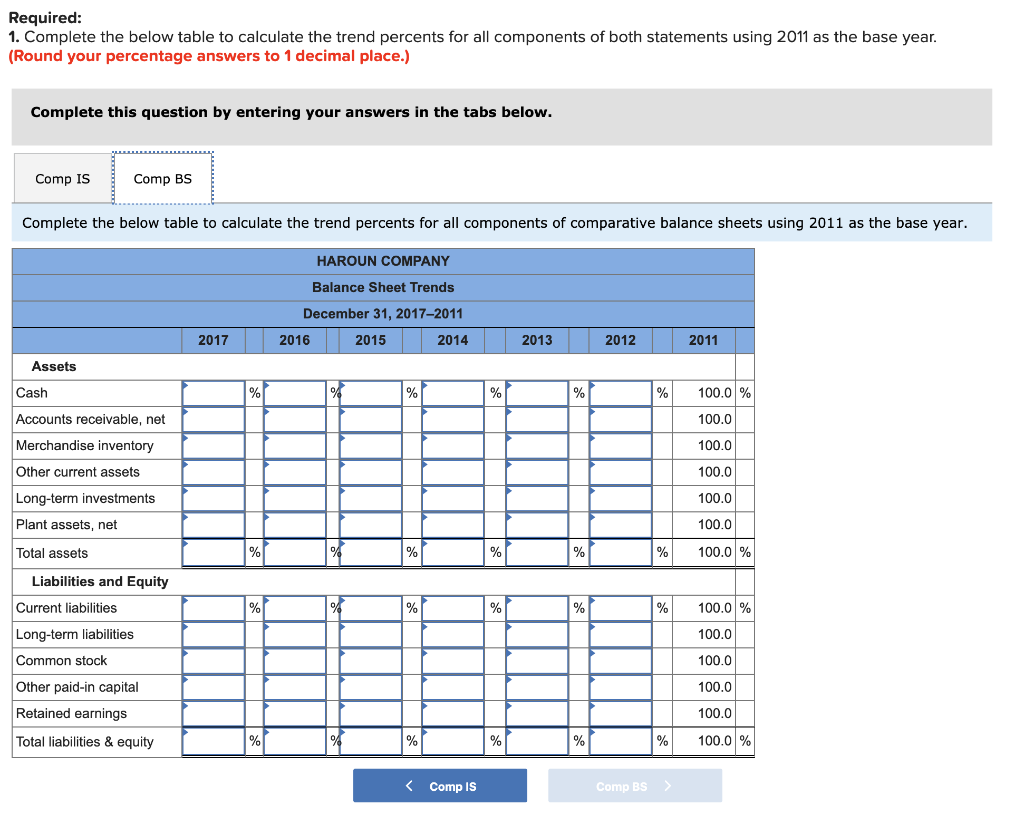Click the 2012 Retained earnings input field
Viewport: 1024px width, 834px height.
point(620,712)
